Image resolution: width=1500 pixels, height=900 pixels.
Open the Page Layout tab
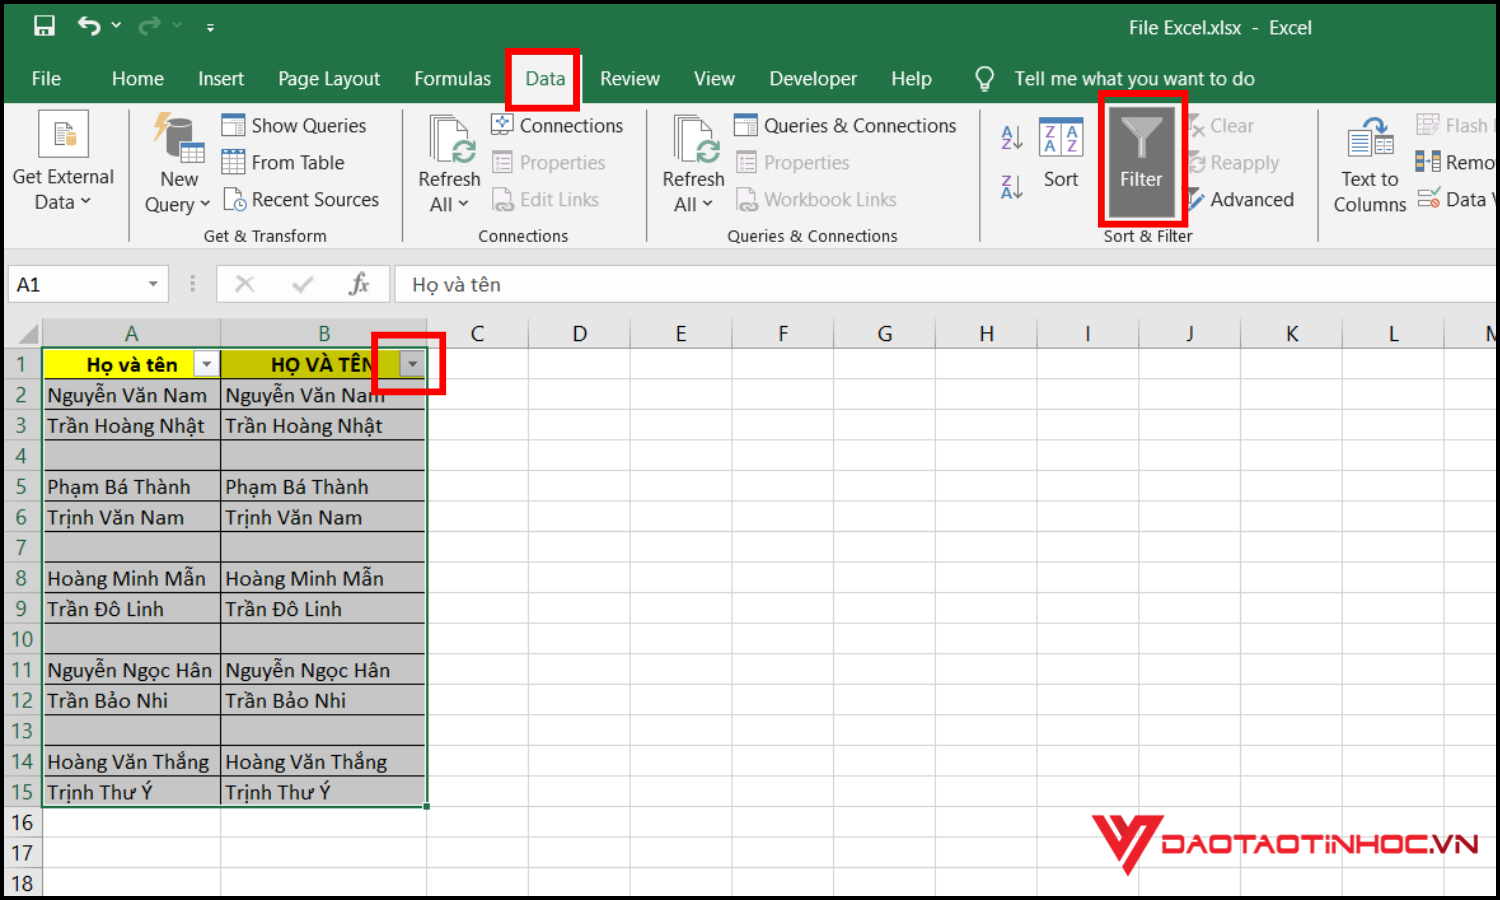[329, 78]
